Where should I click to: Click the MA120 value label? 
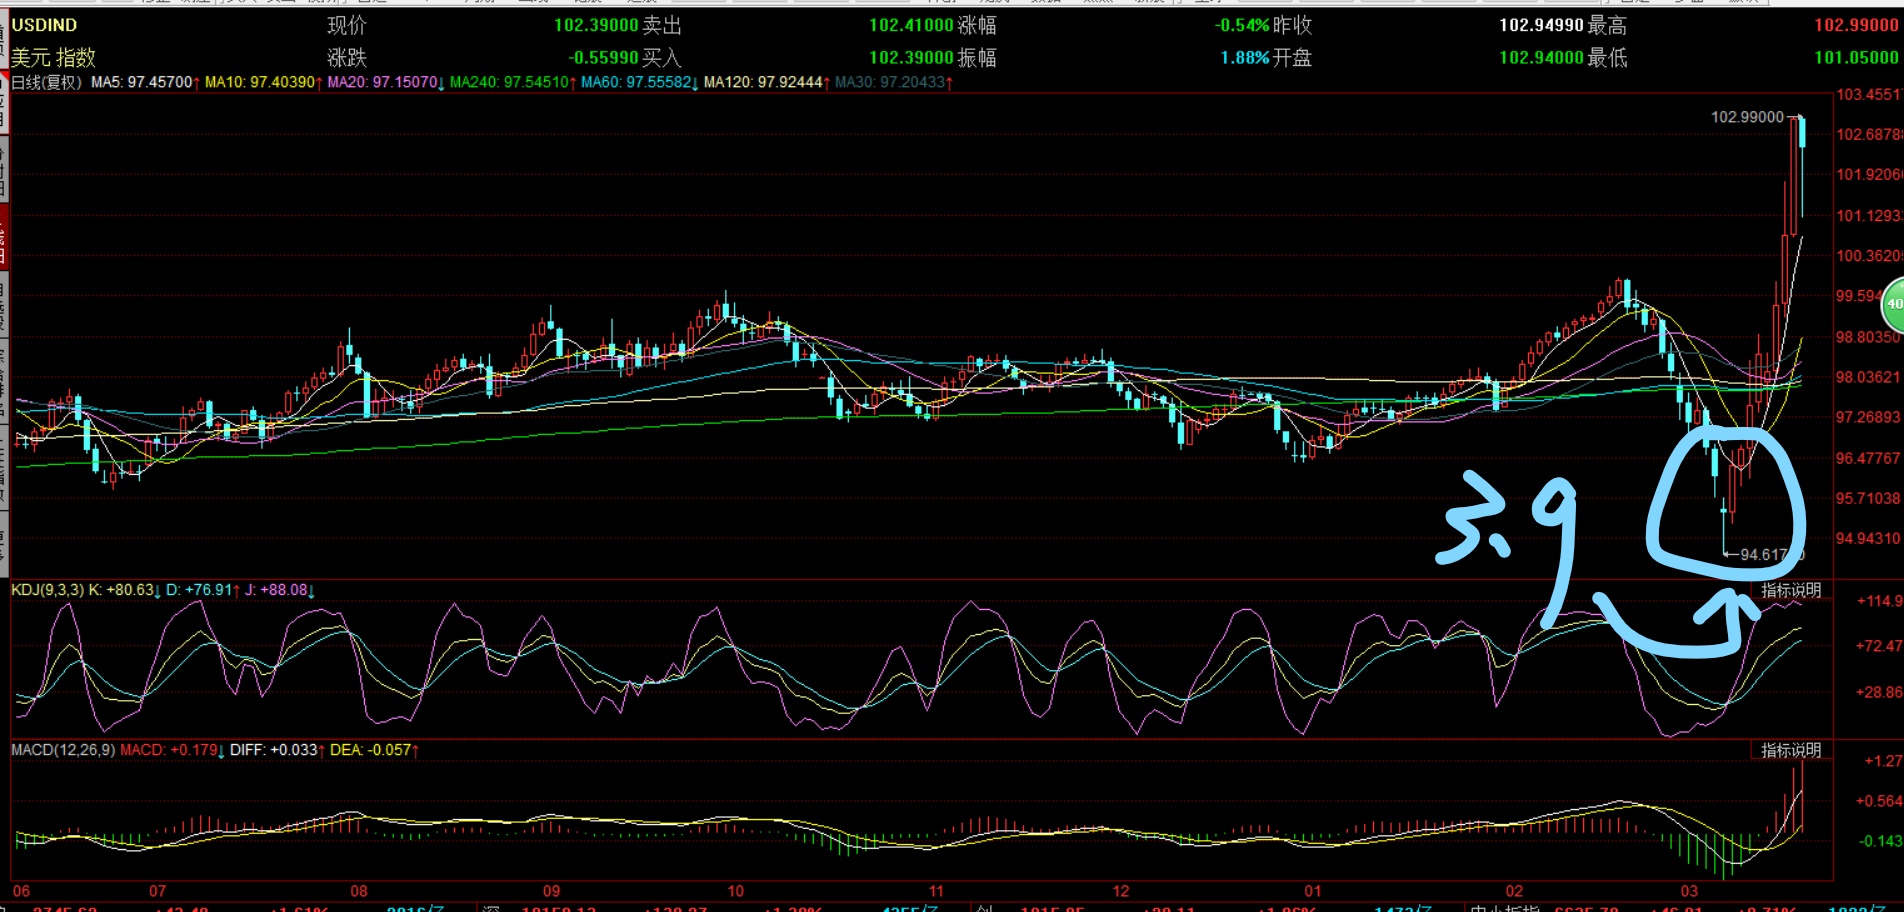pos(765,82)
